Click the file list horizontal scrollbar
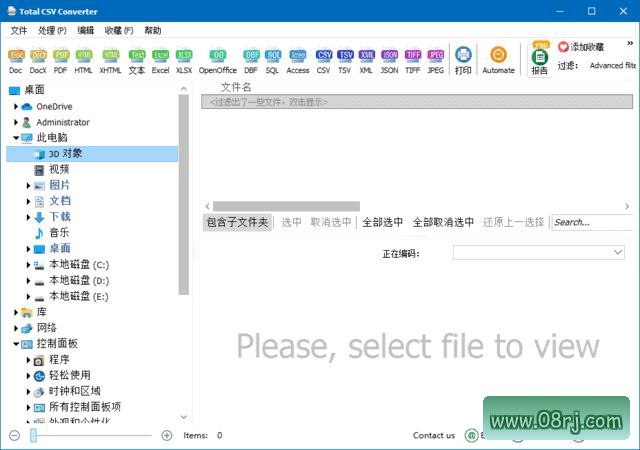640x450 pixels. [x=286, y=206]
